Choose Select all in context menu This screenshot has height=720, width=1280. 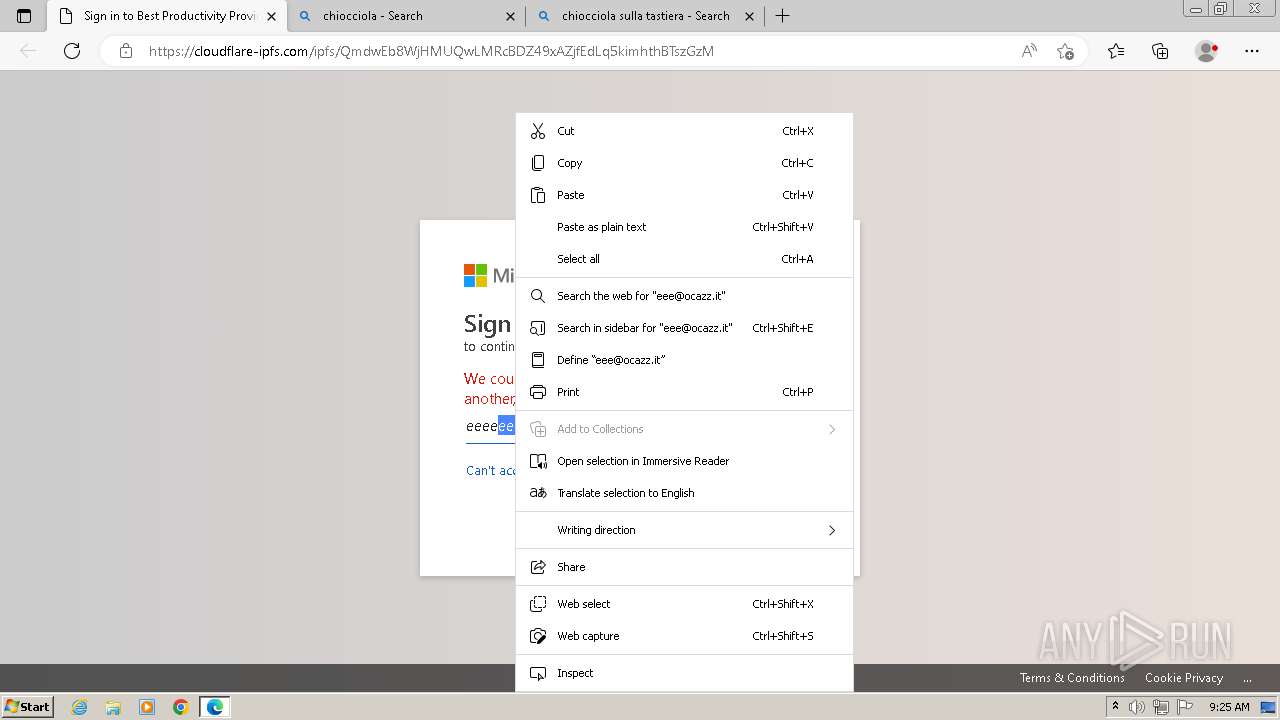685,259
